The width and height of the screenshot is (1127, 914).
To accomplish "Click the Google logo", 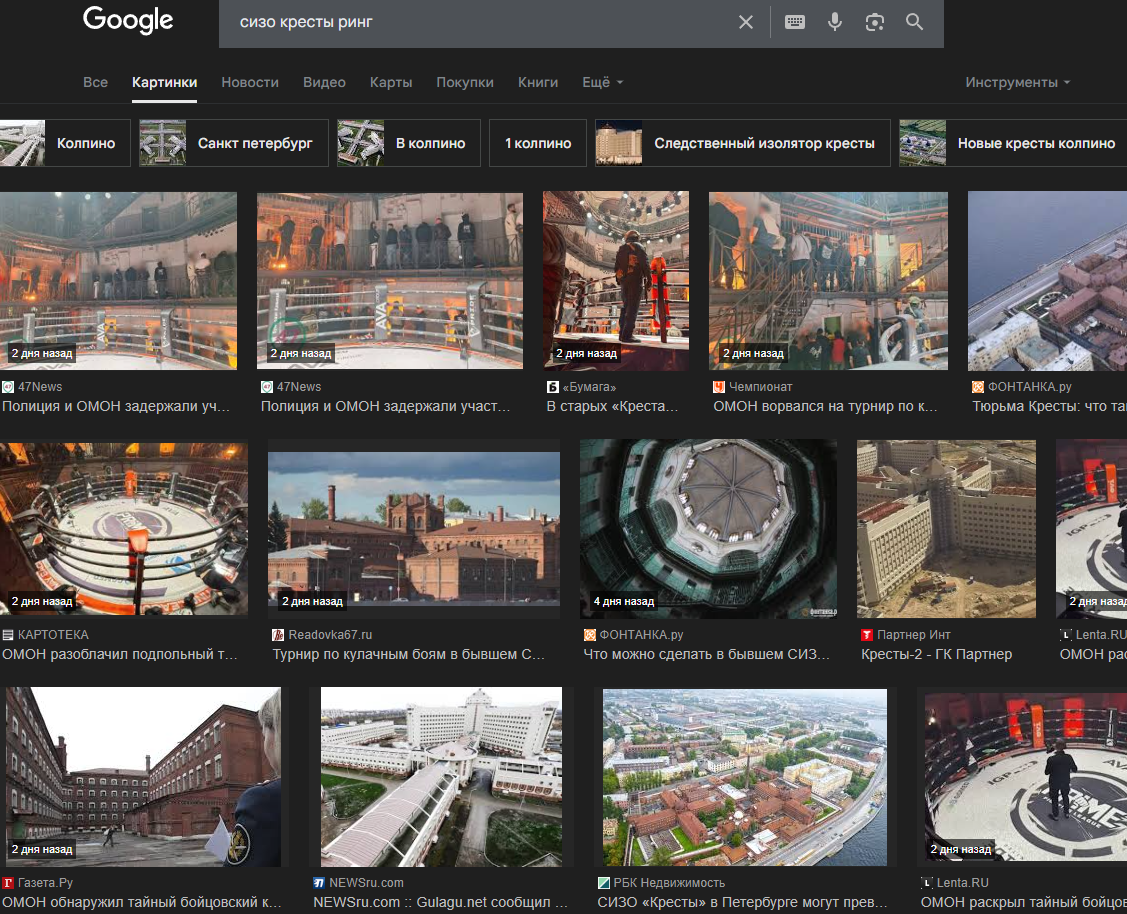I will pos(128,21).
